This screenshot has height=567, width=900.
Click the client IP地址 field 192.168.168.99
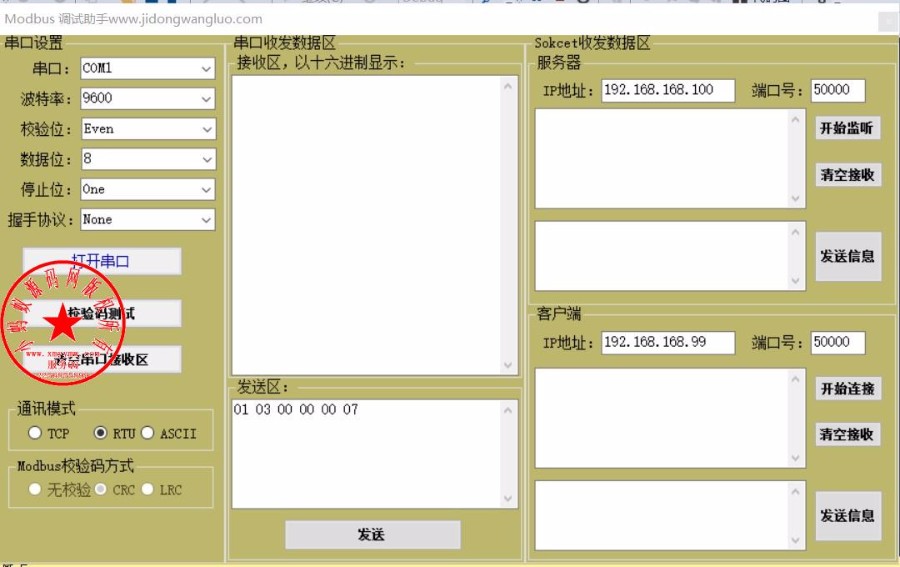[668, 343]
